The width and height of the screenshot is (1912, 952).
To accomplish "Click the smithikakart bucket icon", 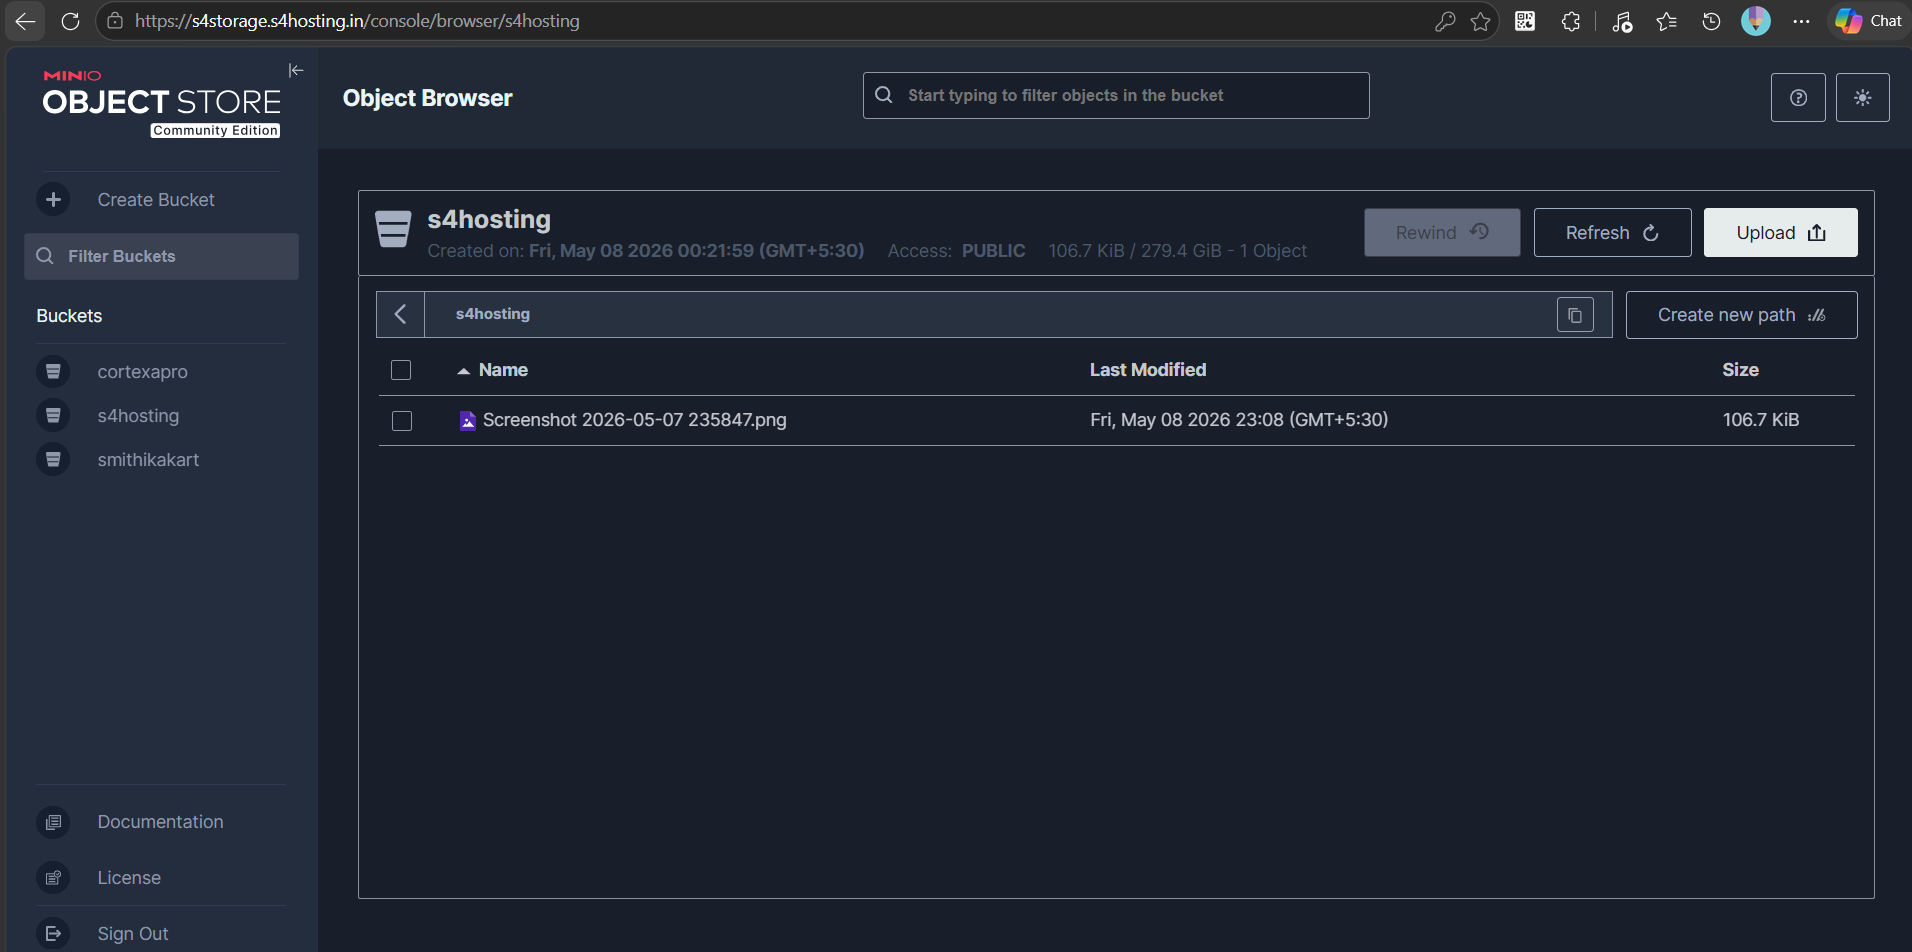I will click(53, 460).
